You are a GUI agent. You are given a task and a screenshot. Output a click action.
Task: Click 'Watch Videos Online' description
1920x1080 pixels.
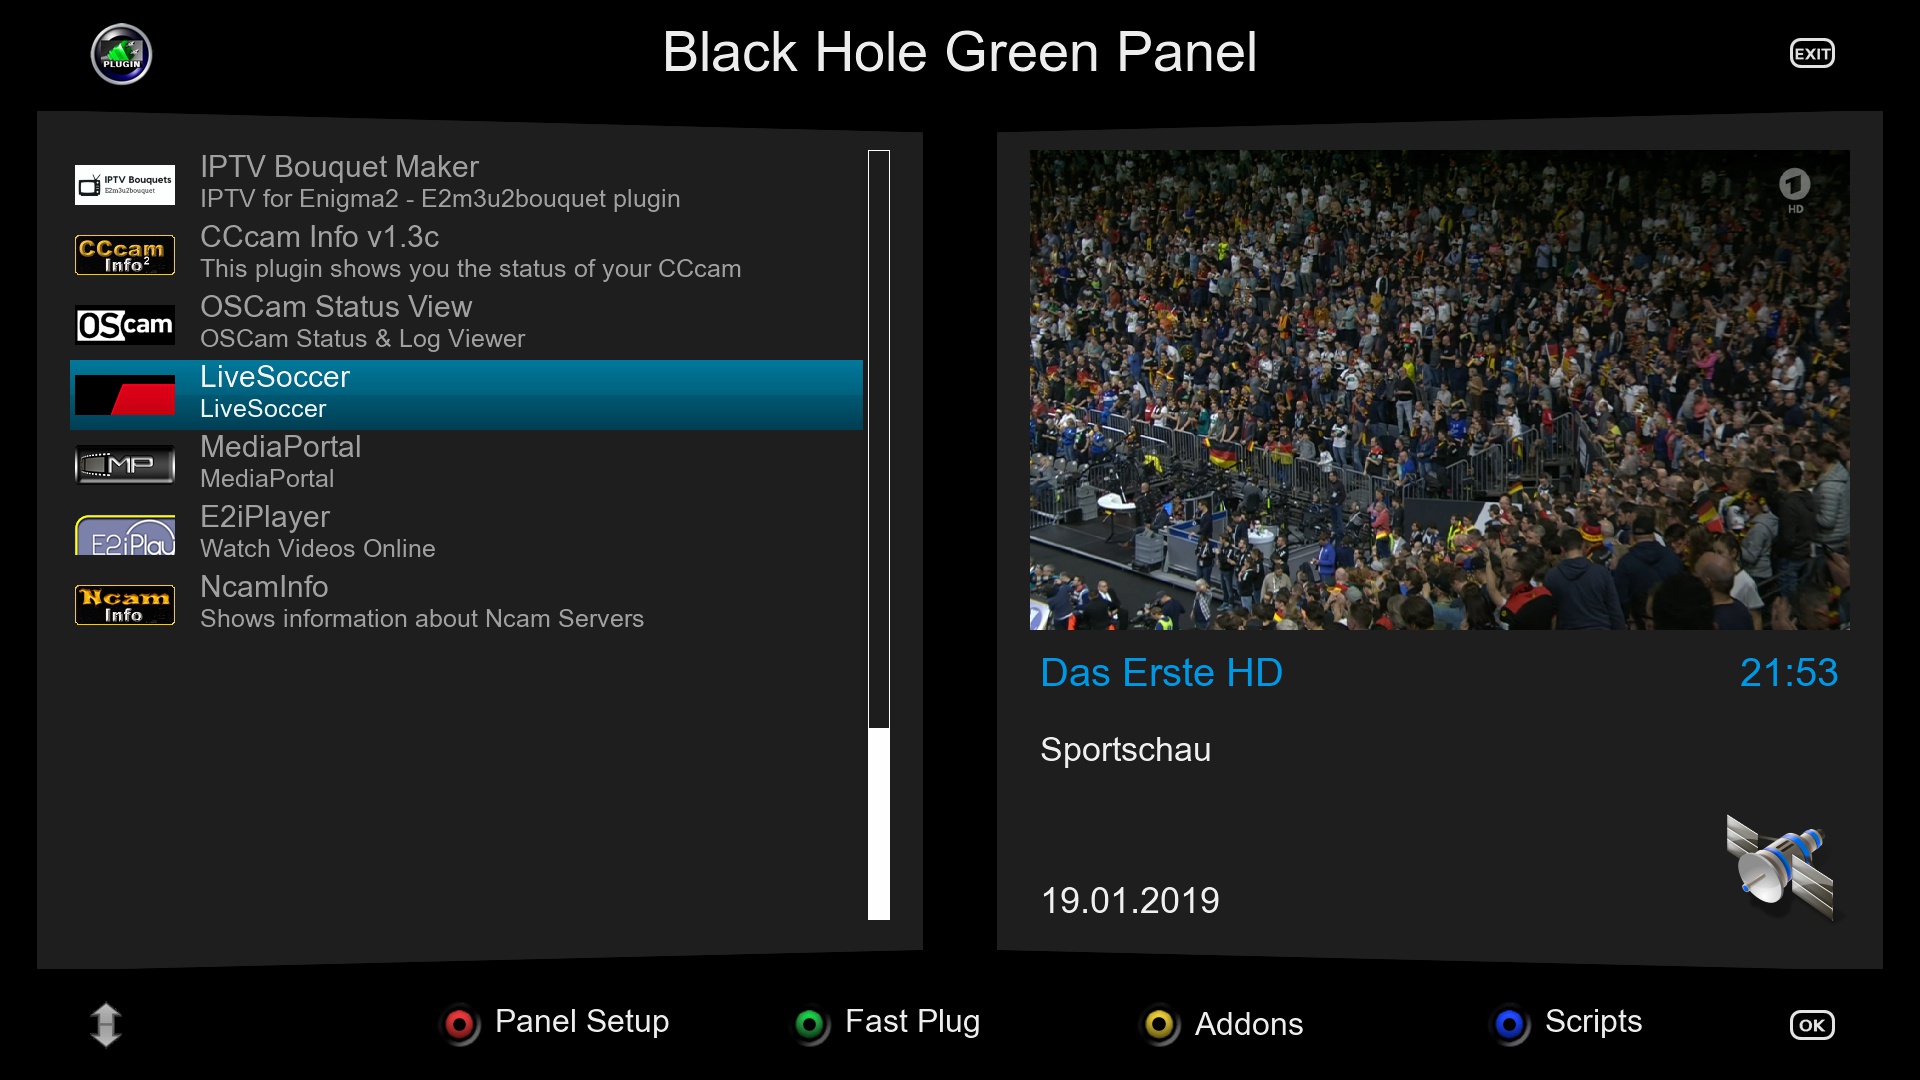317,549
